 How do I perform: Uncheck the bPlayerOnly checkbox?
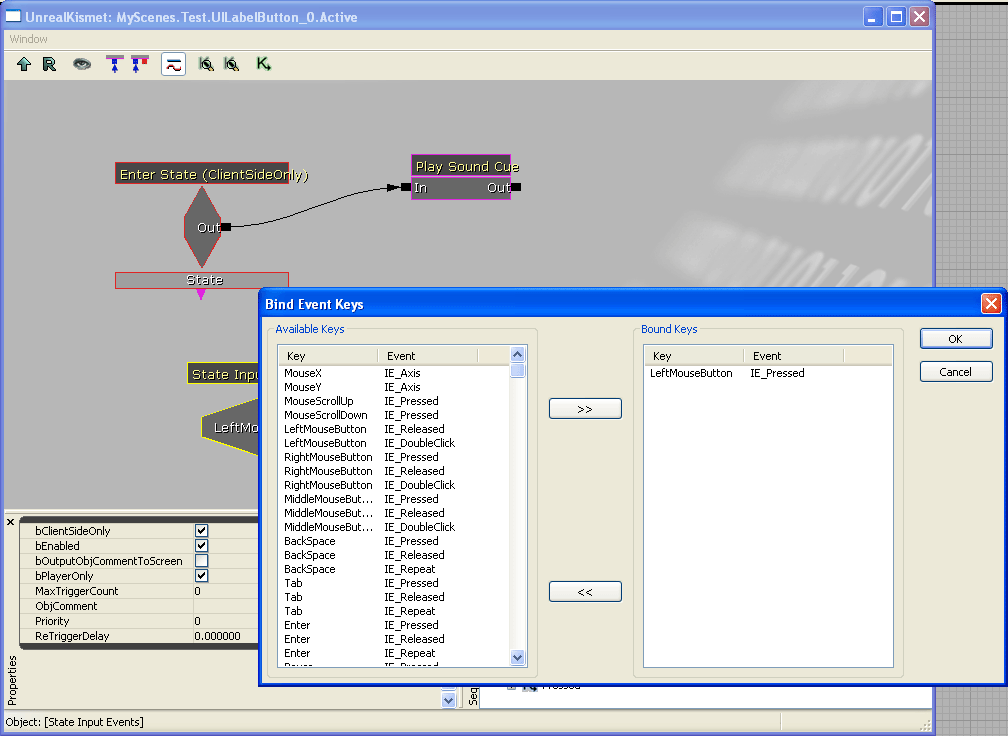(x=203, y=576)
